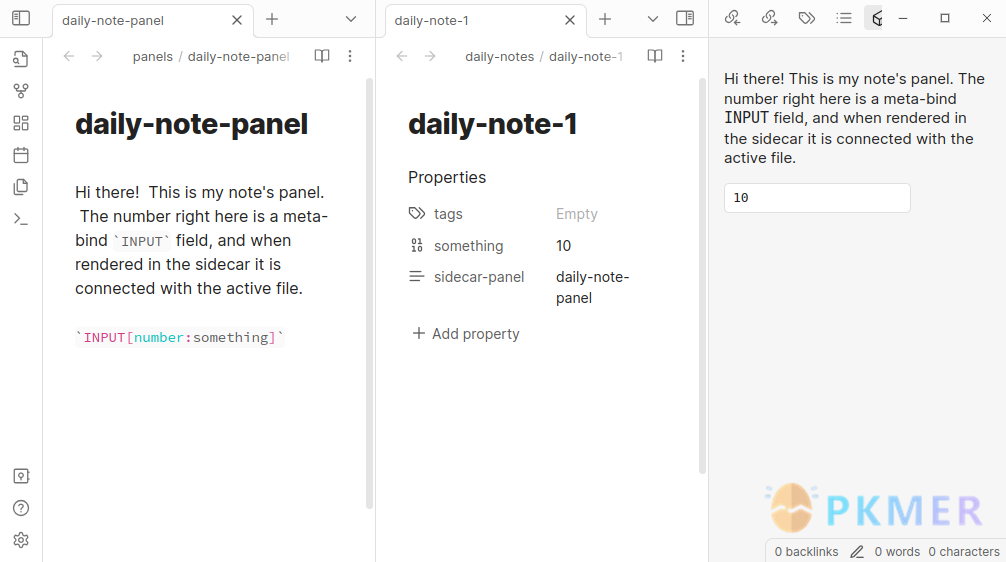Image resolution: width=1006 pixels, height=562 pixels.
Task: Click pencil editing-mode icon in status bar
Action: [x=857, y=552]
